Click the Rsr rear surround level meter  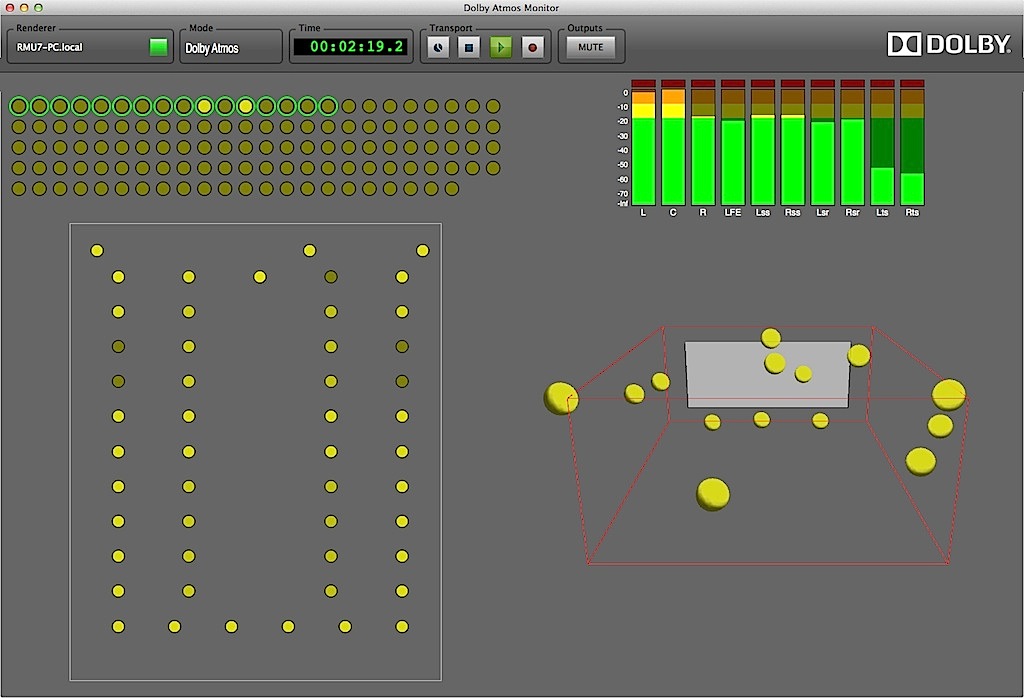pos(852,142)
